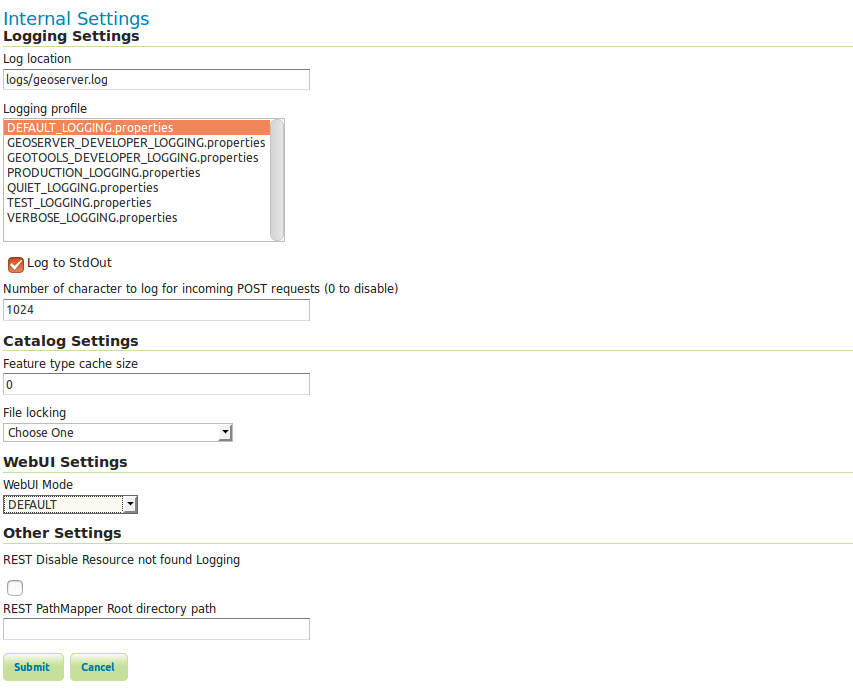Select VERBOSE_LOGGING.properties profile
Image resolution: width=853 pixels, height=696 pixels.
[137, 218]
